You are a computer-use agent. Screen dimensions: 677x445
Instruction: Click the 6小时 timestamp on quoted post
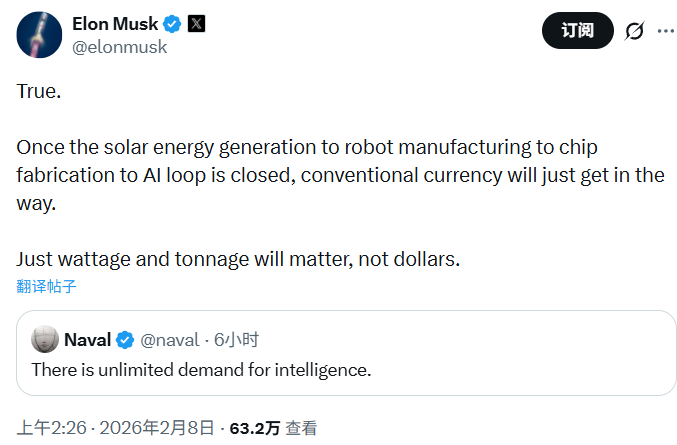click(236, 340)
